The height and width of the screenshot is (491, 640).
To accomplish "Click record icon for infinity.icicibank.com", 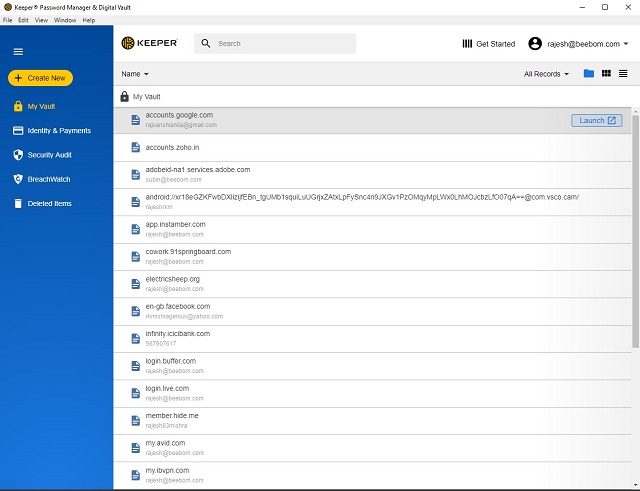I will pos(136,339).
